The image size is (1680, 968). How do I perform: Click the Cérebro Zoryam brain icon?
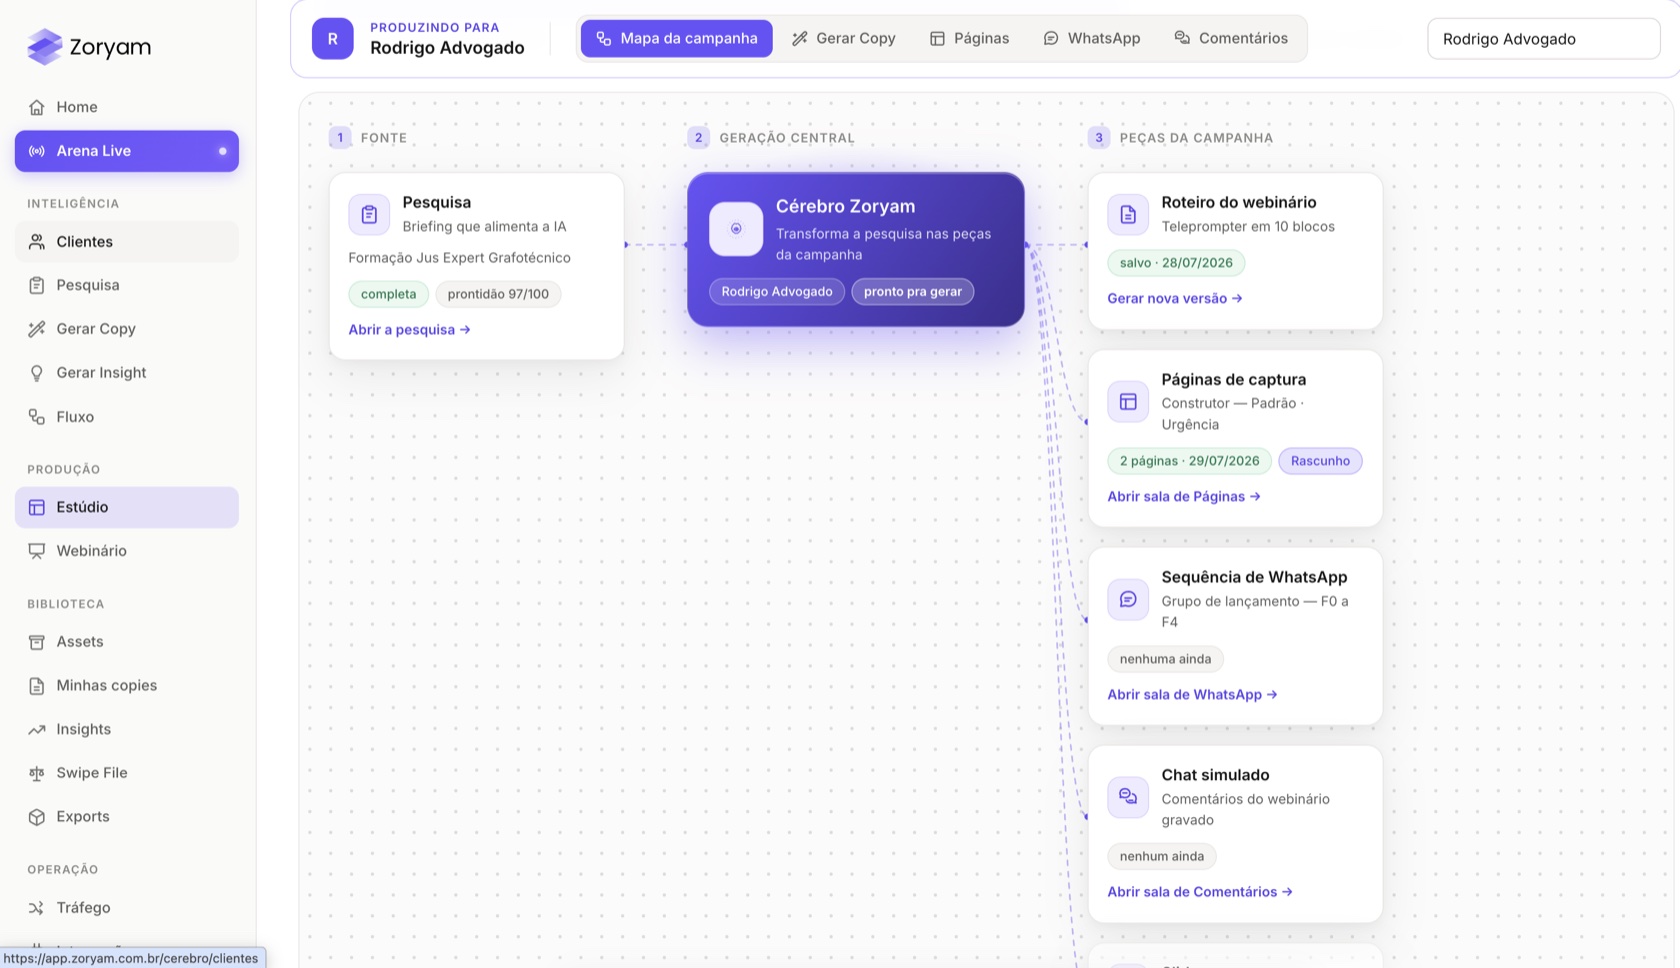(x=736, y=228)
